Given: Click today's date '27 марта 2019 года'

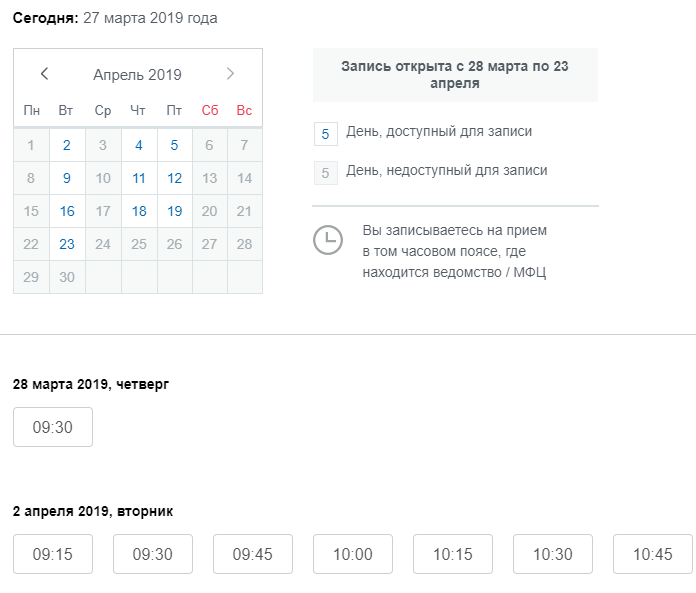Looking at the screenshot, I should pyautogui.click(x=150, y=18).
